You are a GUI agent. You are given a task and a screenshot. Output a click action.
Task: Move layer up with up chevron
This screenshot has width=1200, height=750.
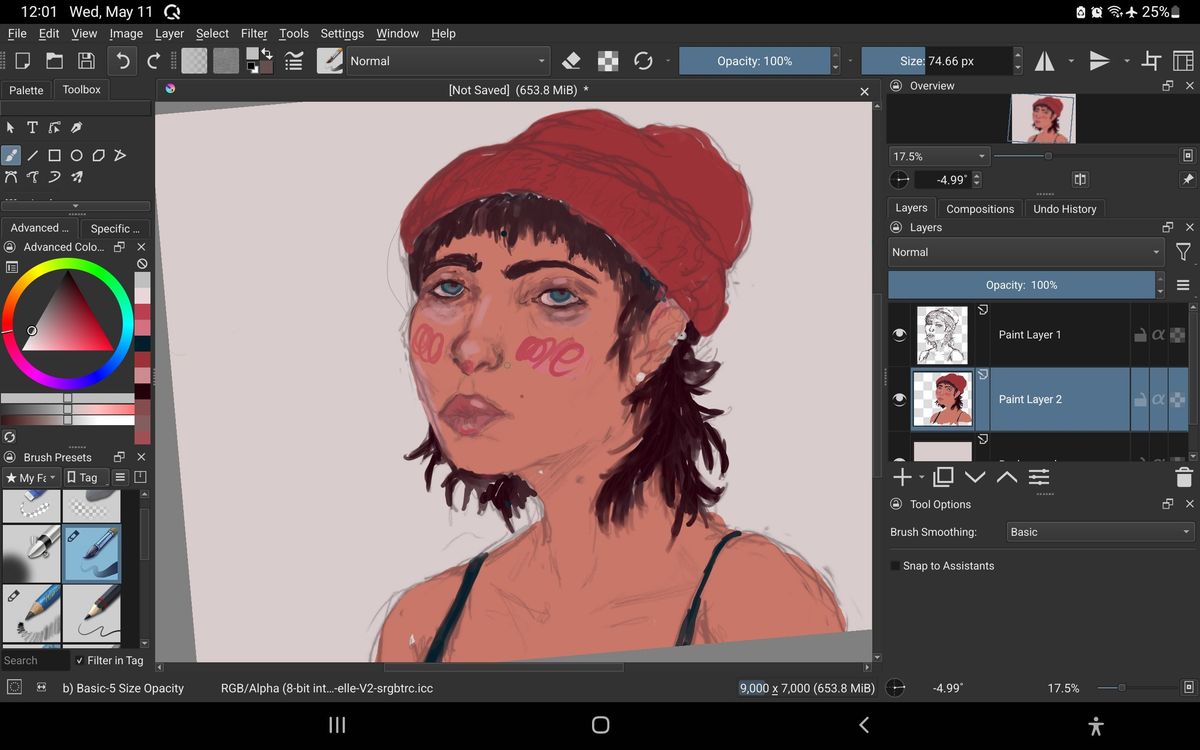tap(1007, 477)
